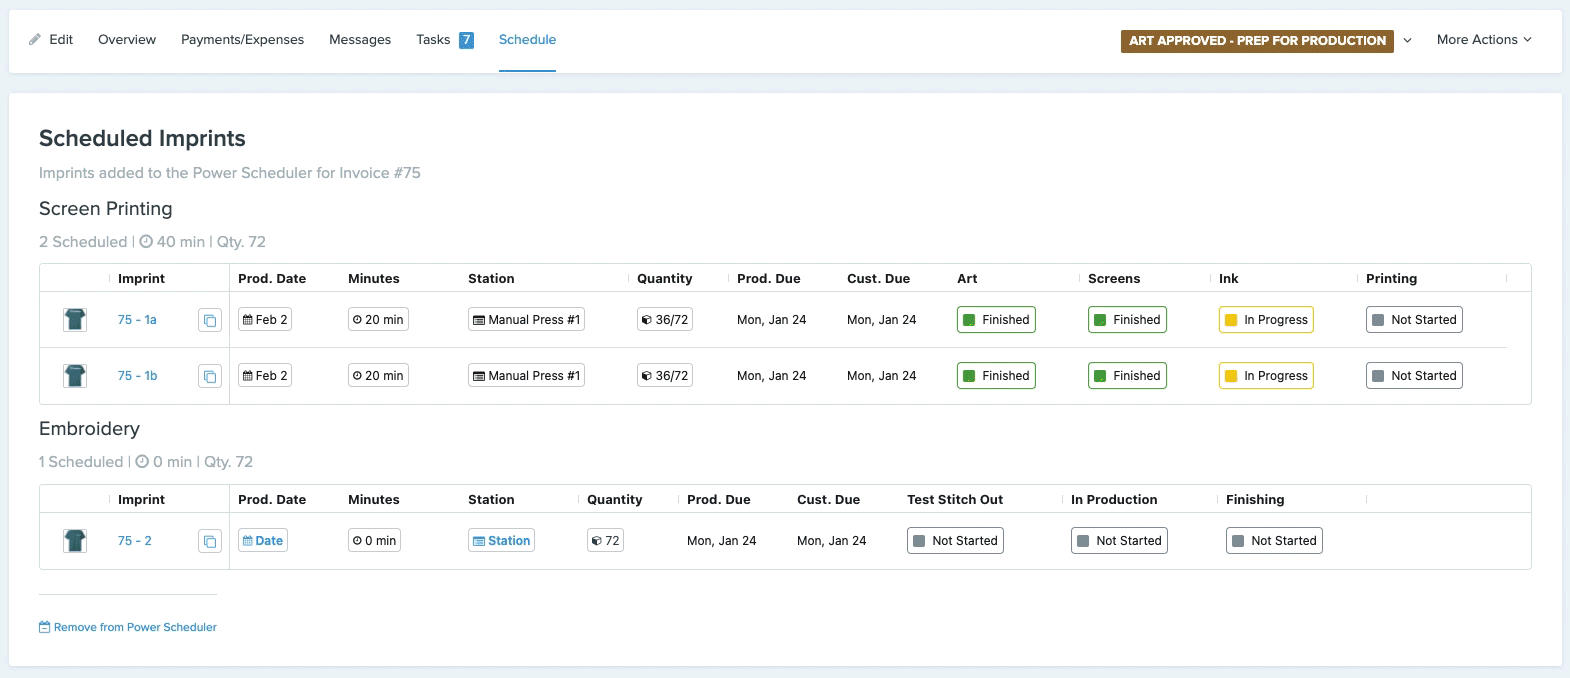This screenshot has height=678, width=1570.
Task: Click the Screens column header
Action: (1114, 279)
